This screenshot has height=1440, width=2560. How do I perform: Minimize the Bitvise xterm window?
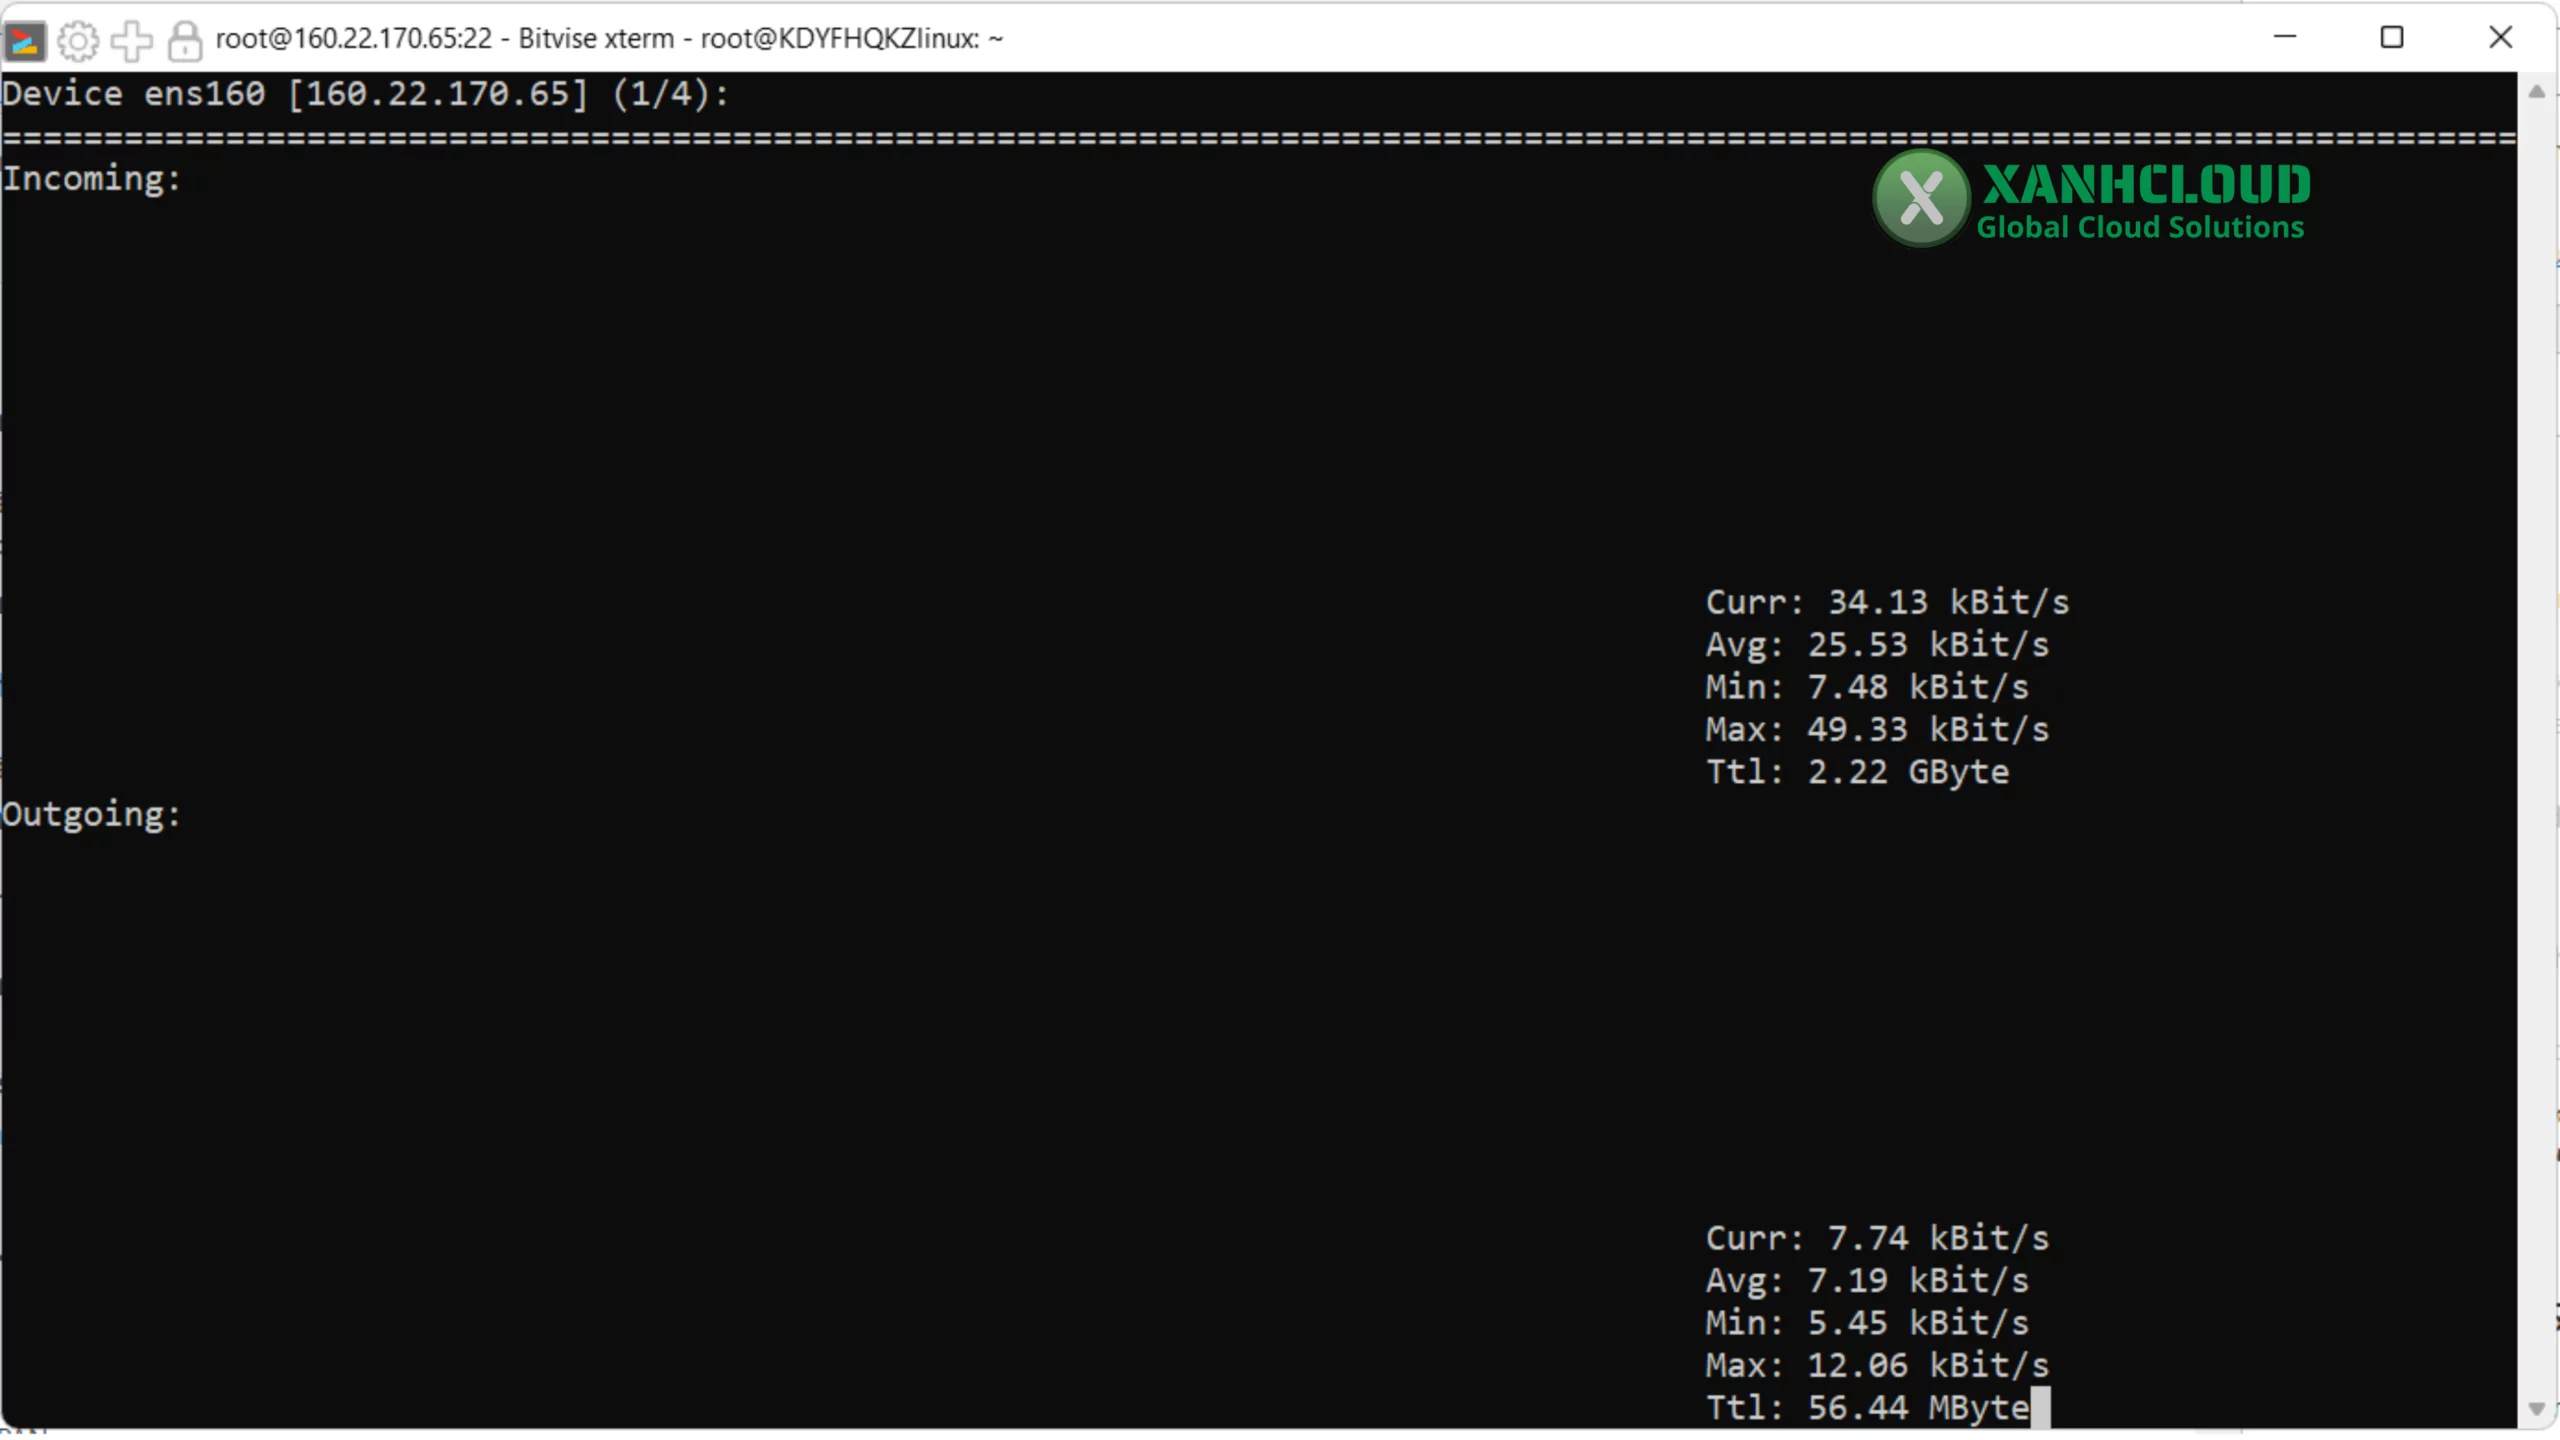pyautogui.click(x=2285, y=38)
